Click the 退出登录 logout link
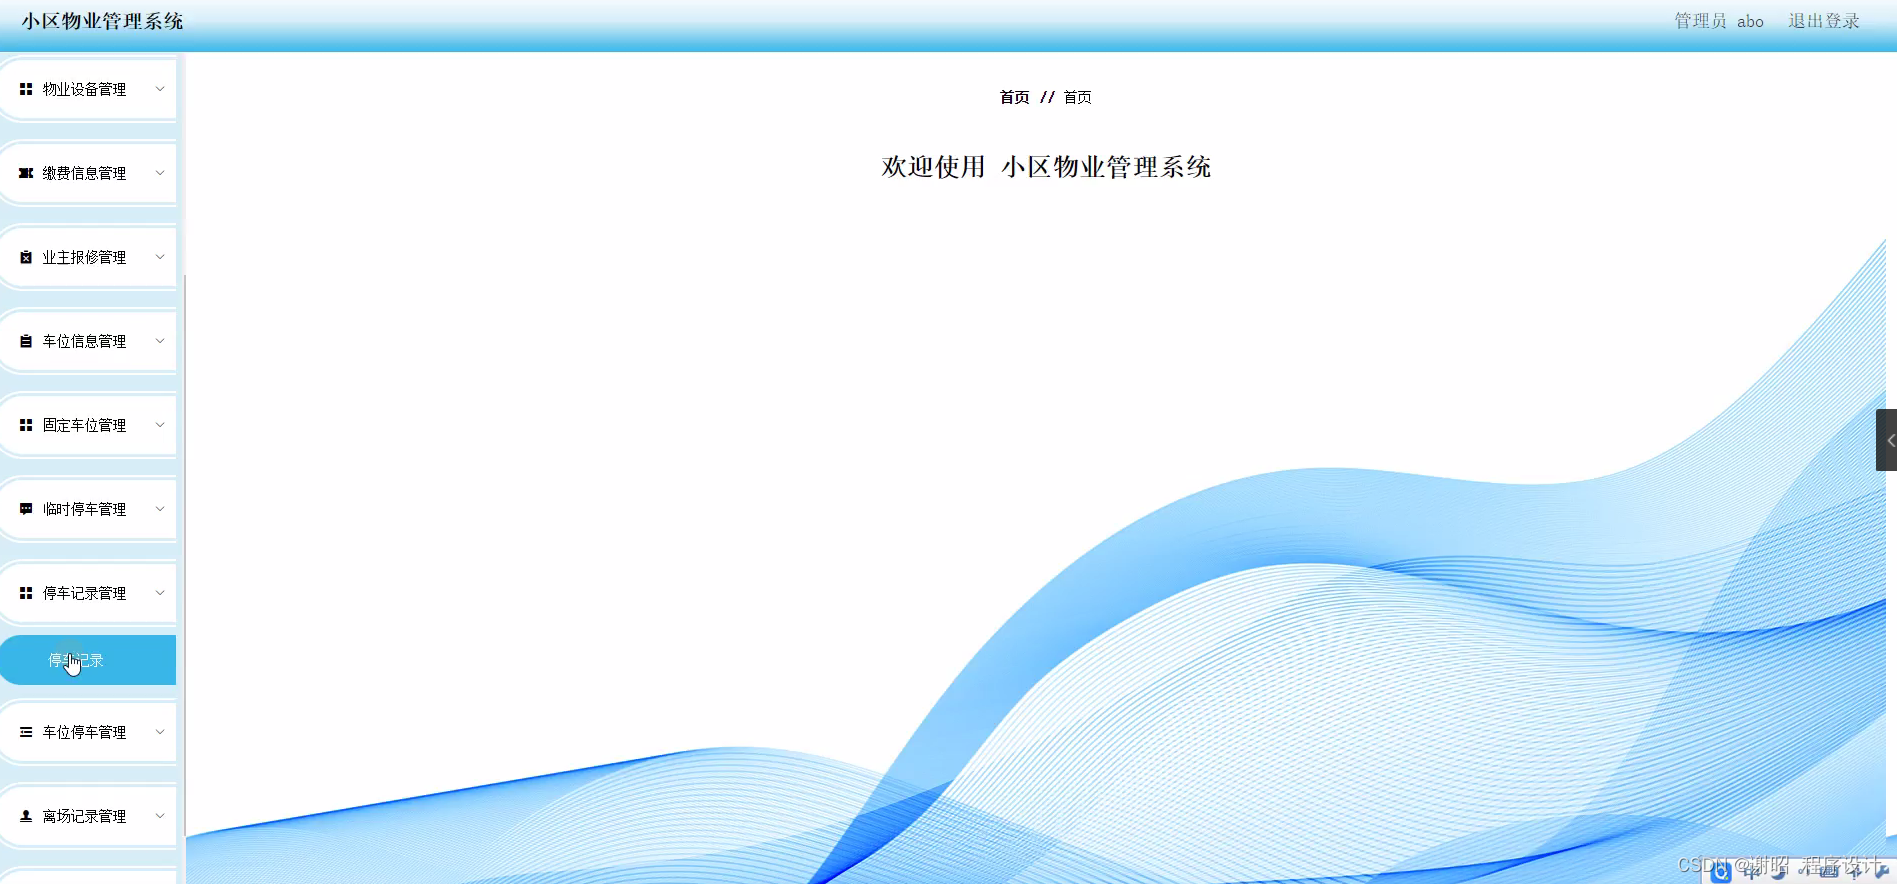Image resolution: width=1897 pixels, height=884 pixels. click(1824, 21)
